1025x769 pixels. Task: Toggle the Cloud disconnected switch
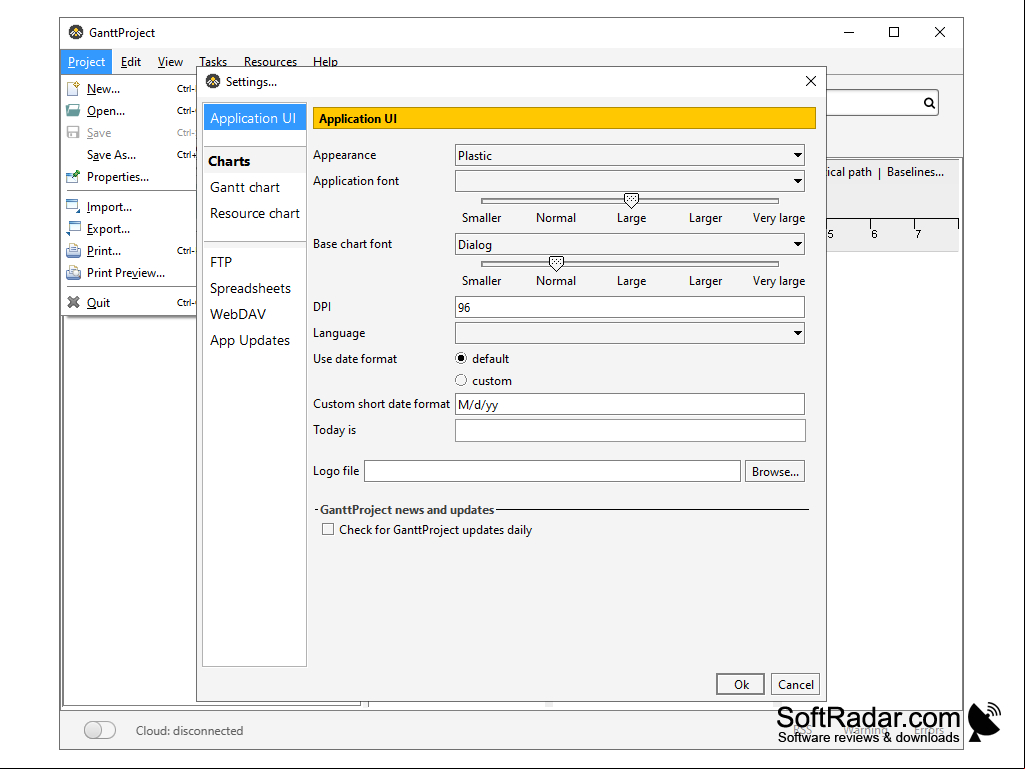pyautogui.click(x=100, y=730)
